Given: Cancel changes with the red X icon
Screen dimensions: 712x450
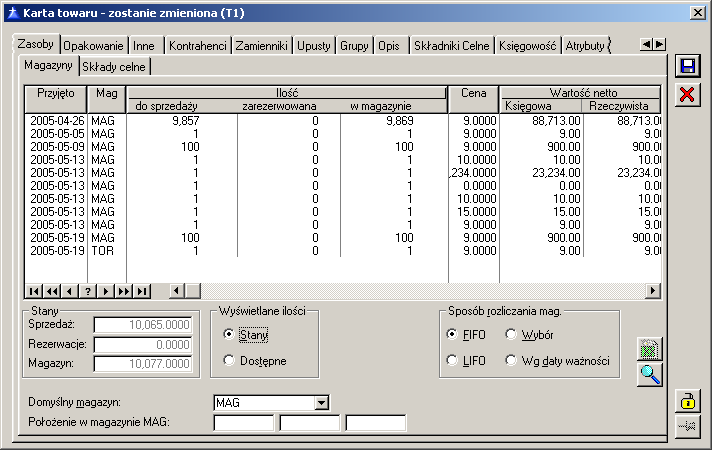Looking at the screenshot, I should 687,95.
